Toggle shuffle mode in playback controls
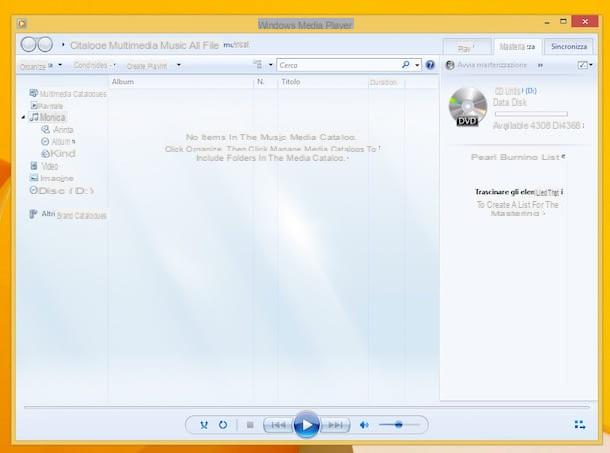This screenshot has height=453, width=610. (204, 425)
